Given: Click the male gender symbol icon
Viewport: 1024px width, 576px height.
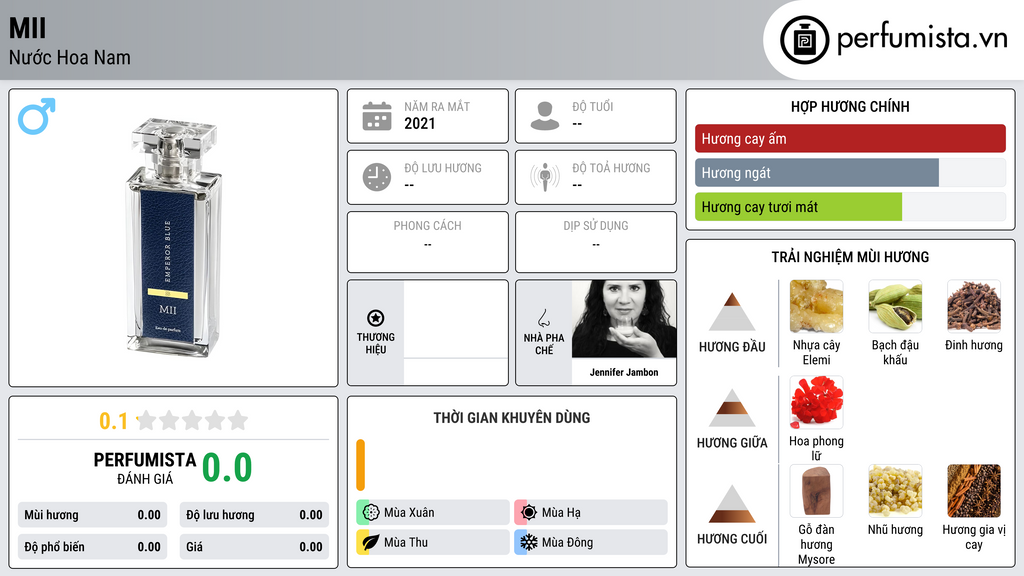Looking at the screenshot, I should [37, 116].
